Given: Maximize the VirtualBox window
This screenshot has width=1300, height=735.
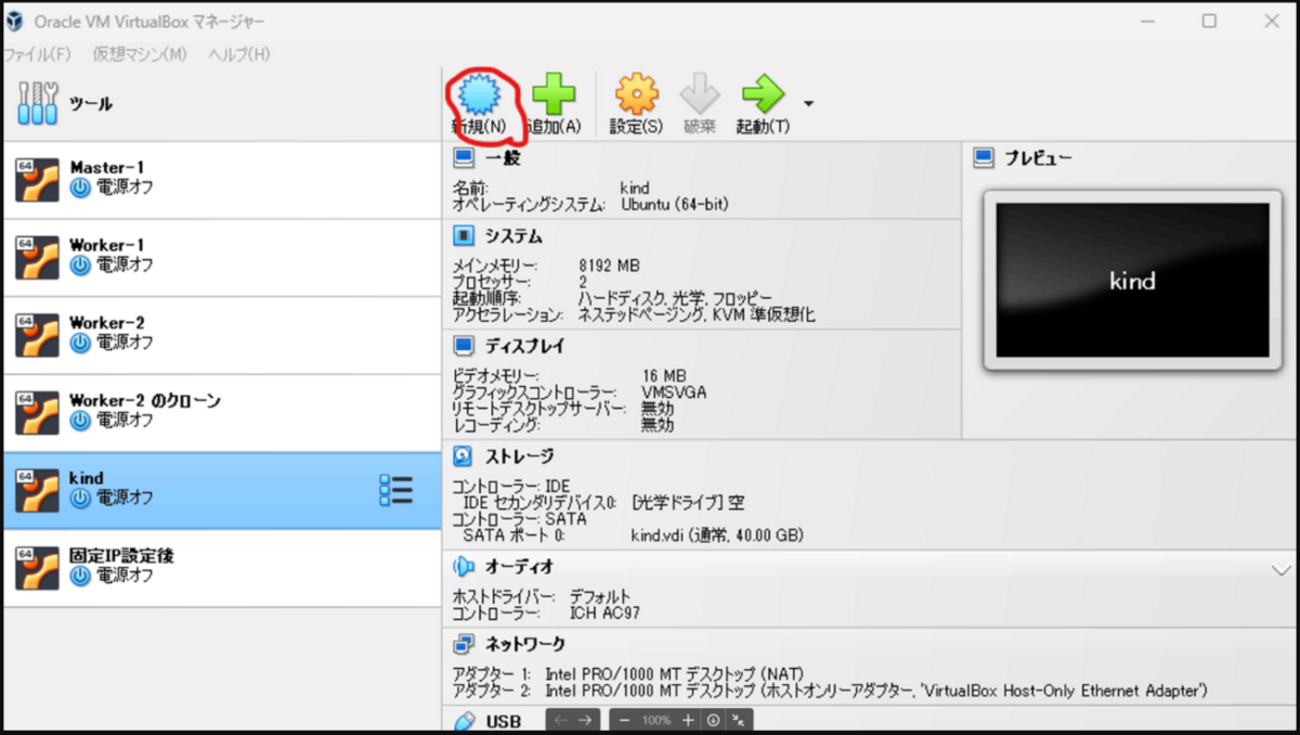Looking at the screenshot, I should [x=1209, y=21].
